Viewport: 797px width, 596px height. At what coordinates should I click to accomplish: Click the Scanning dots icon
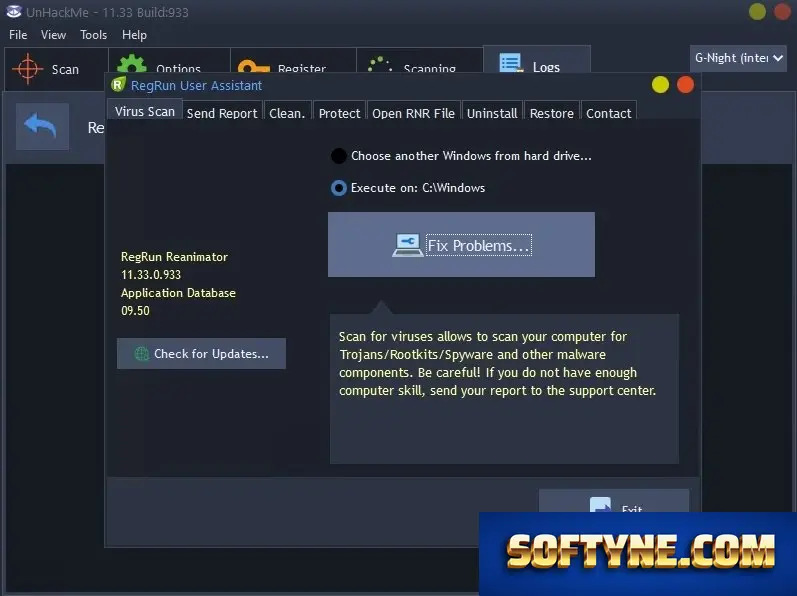point(379,65)
